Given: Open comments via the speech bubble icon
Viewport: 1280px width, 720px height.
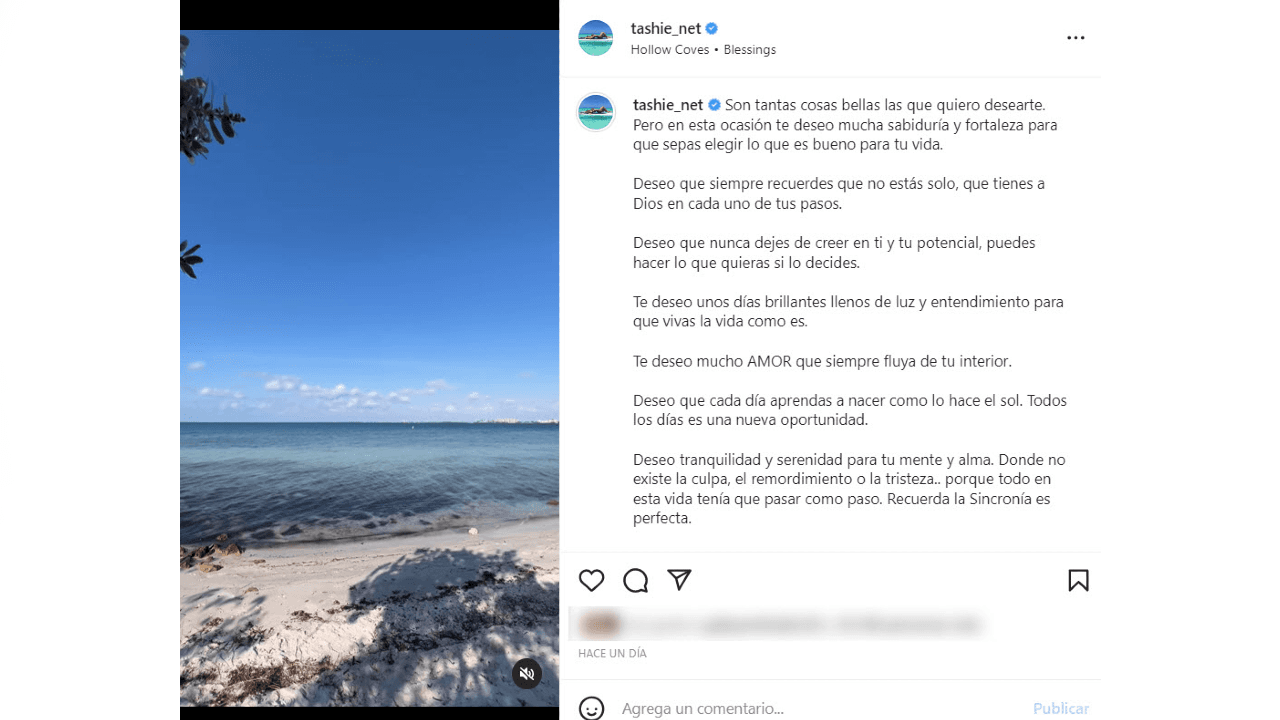Looking at the screenshot, I should [636, 581].
